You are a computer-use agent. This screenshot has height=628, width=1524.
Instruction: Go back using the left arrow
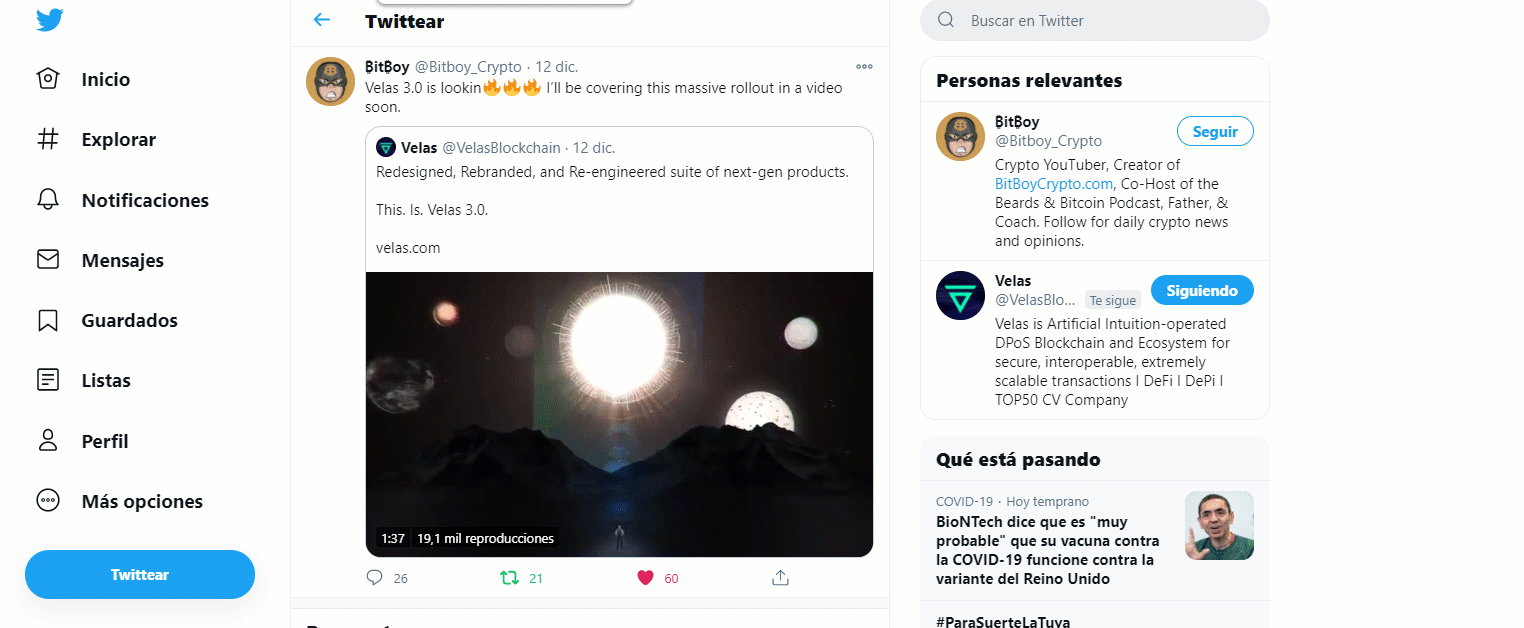tap(322, 20)
